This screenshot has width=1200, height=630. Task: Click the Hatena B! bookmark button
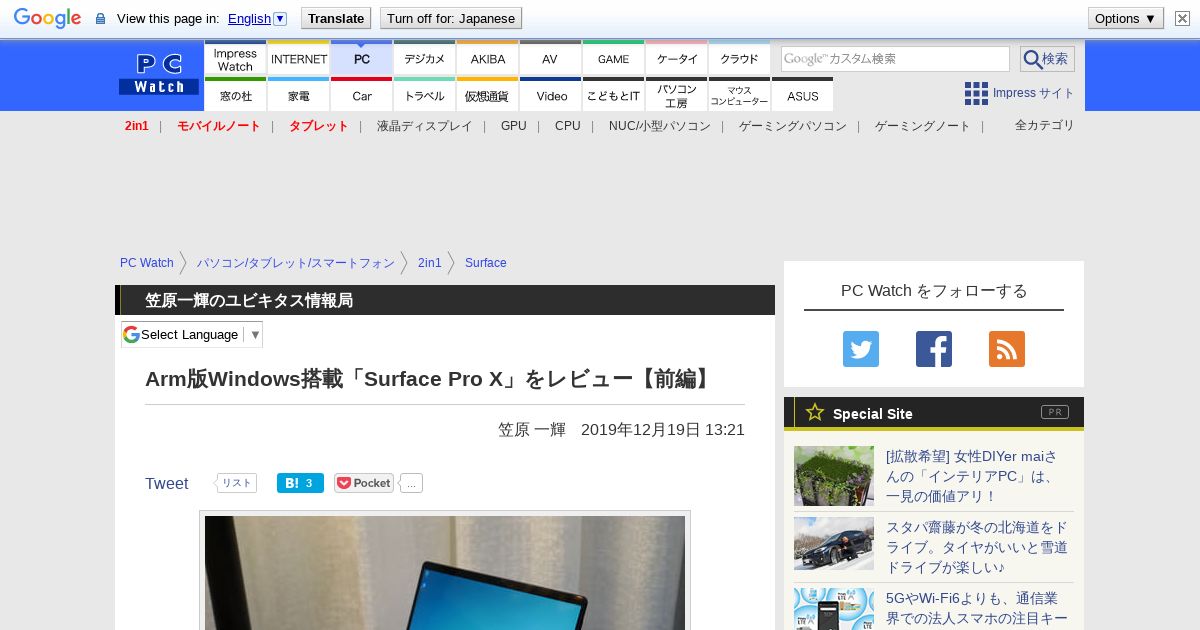pos(300,483)
